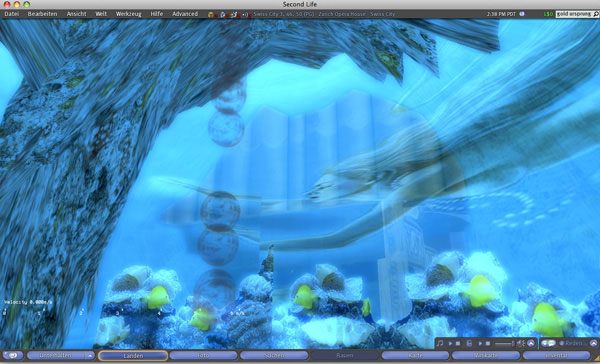Click the Velocity 0.000m/s readout
Image resolution: width=600 pixels, height=364 pixels.
point(28,302)
